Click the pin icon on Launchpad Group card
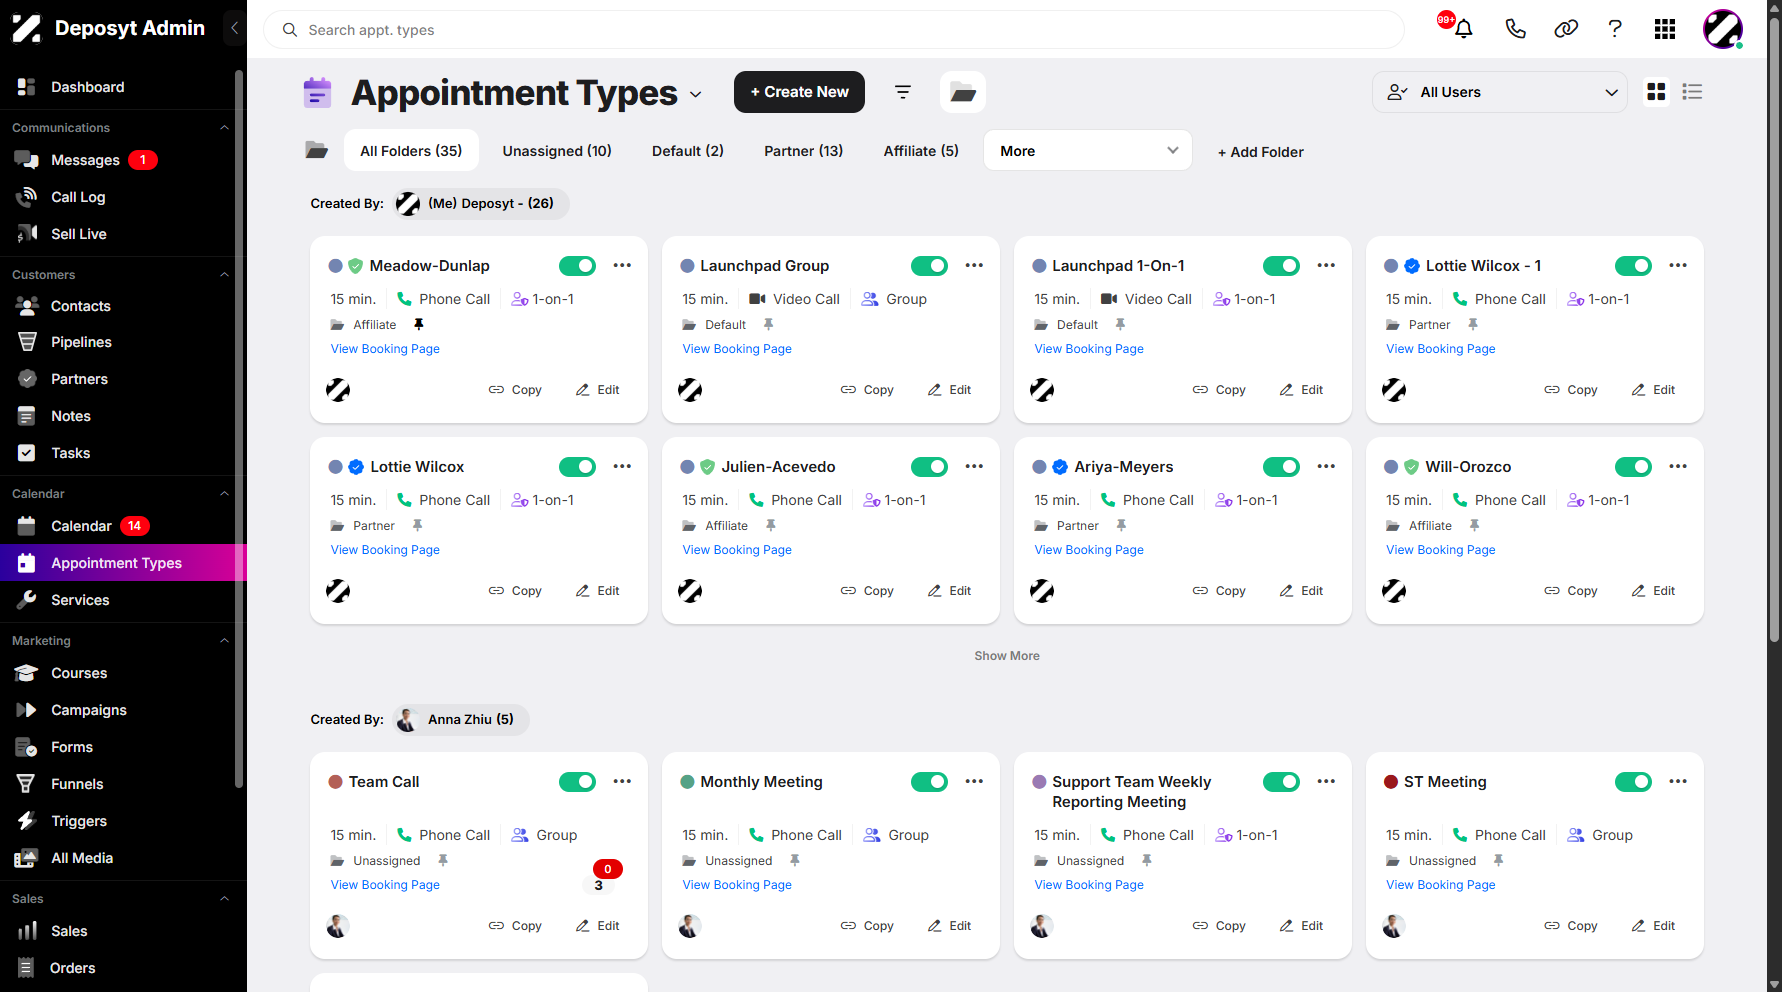 click(x=769, y=324)
